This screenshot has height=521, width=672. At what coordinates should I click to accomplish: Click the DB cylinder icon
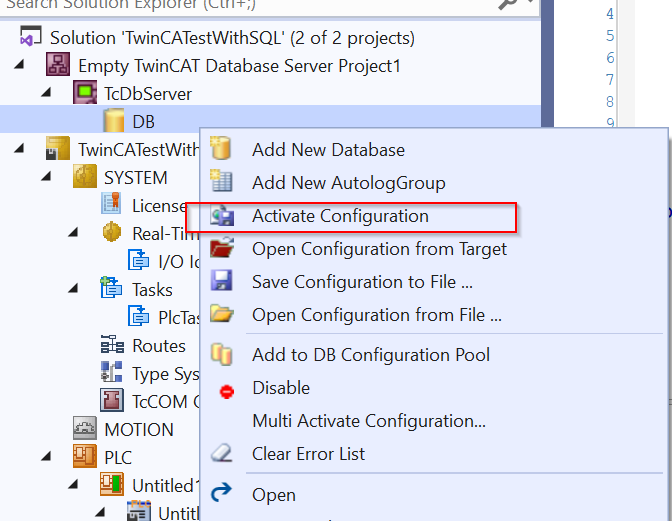click(114, 120)
